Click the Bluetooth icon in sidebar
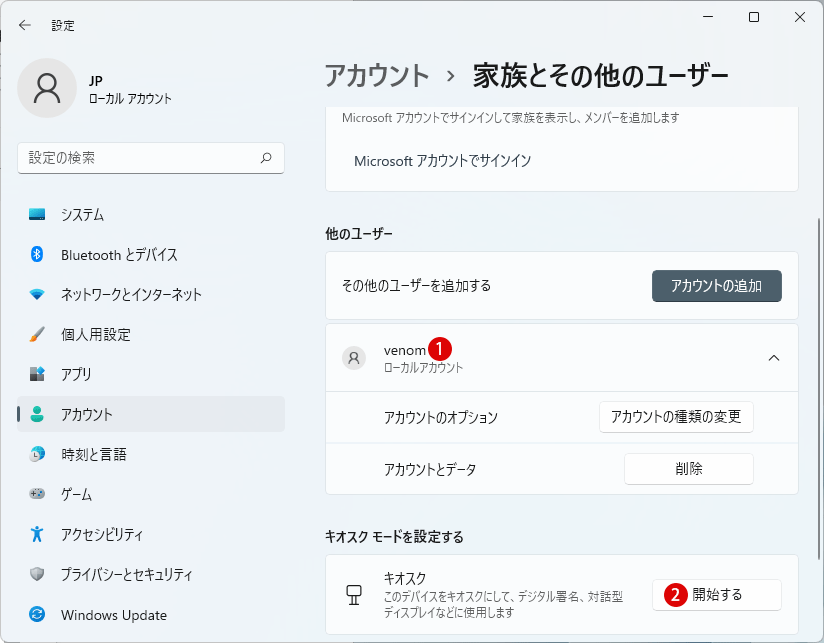The width and height of the screenshot is (824, 643). [37, 255]
